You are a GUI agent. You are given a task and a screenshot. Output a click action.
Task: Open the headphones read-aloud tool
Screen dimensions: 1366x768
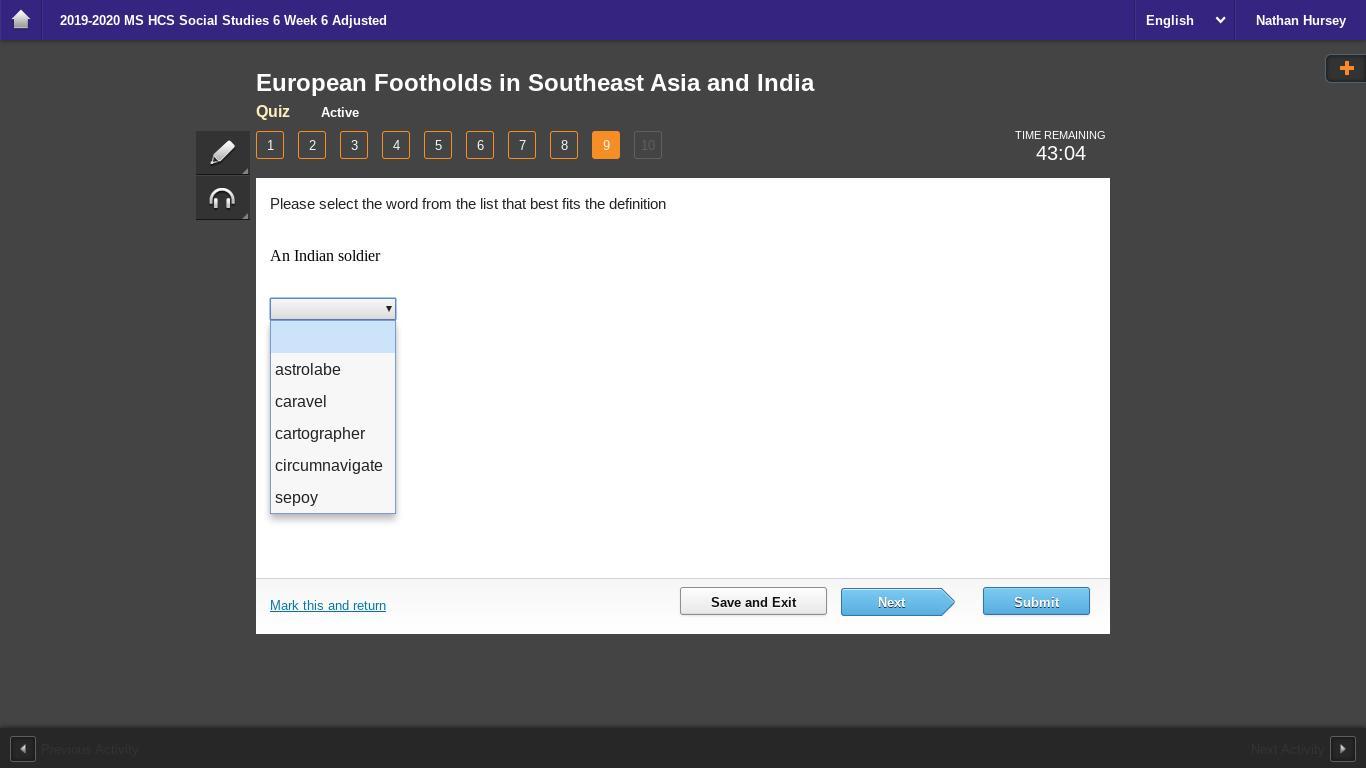tap(222, 198)
